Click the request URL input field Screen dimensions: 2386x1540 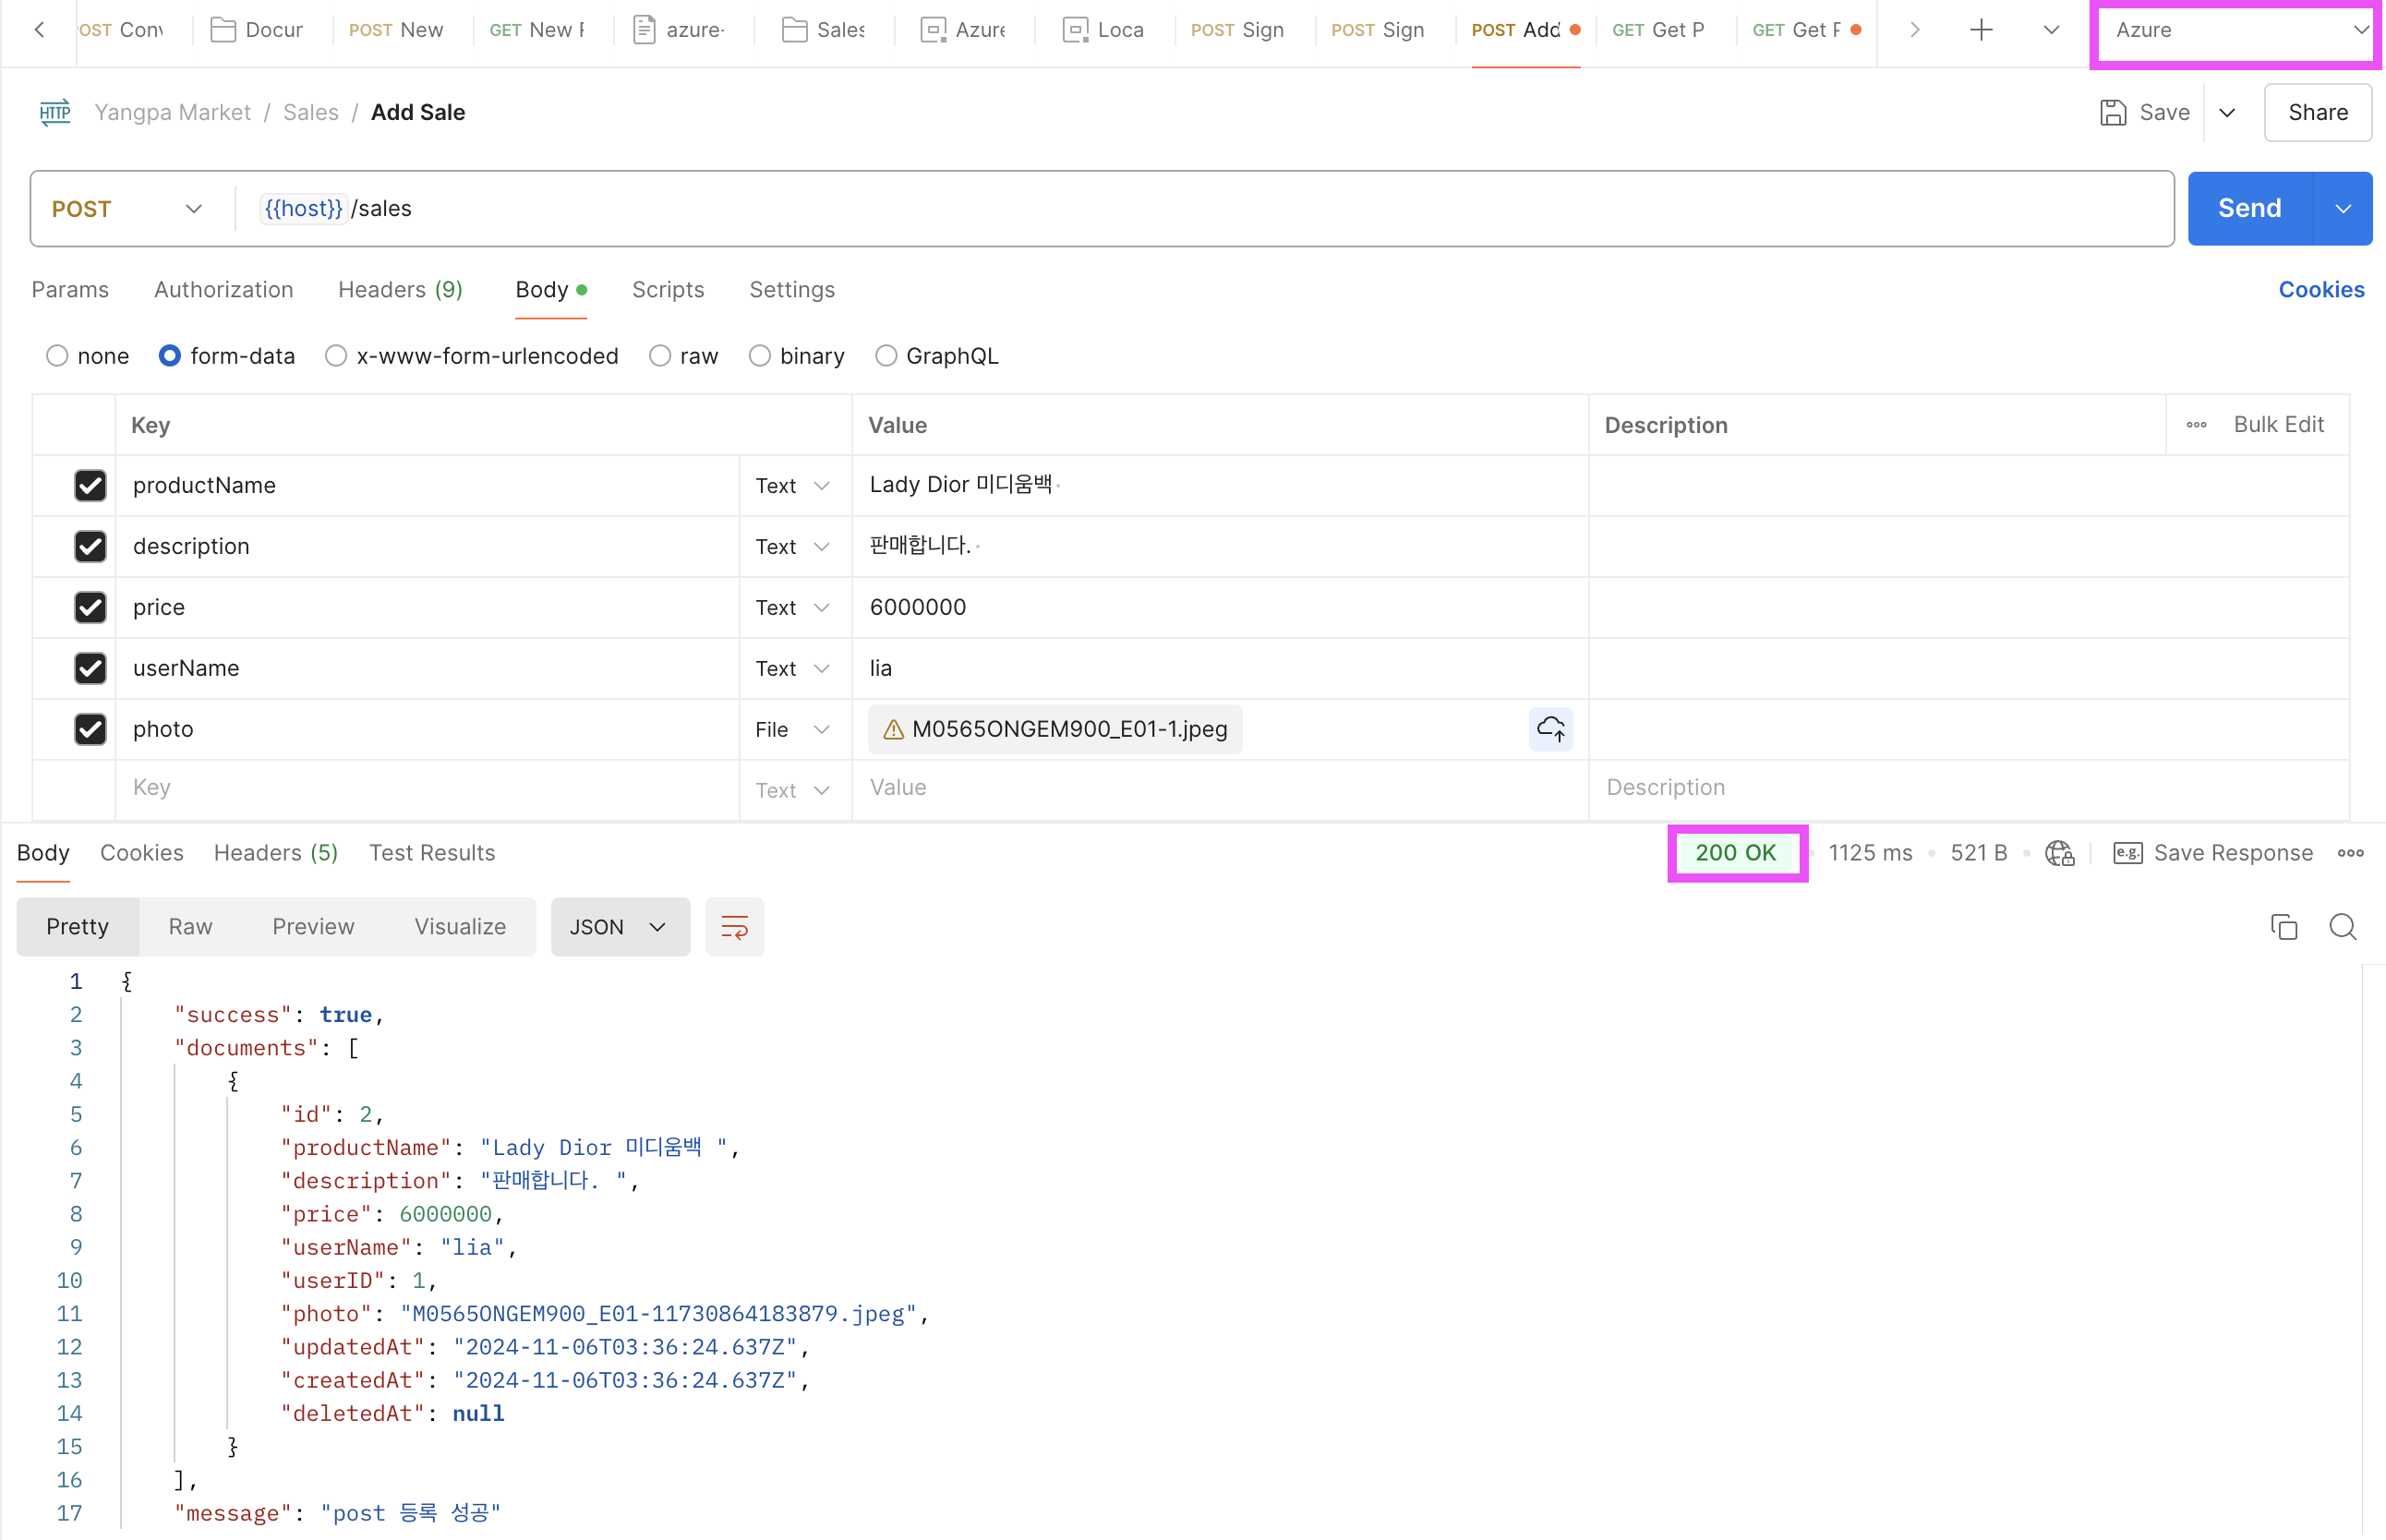point(1200,209)
